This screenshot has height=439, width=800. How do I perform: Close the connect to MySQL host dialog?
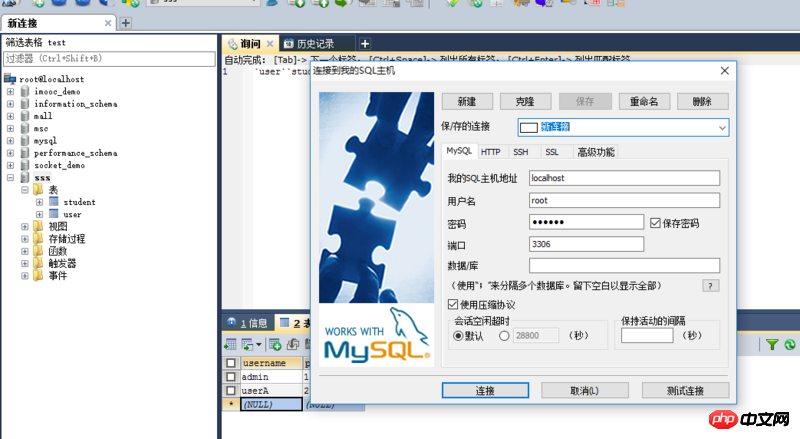(x=724, y=71)
